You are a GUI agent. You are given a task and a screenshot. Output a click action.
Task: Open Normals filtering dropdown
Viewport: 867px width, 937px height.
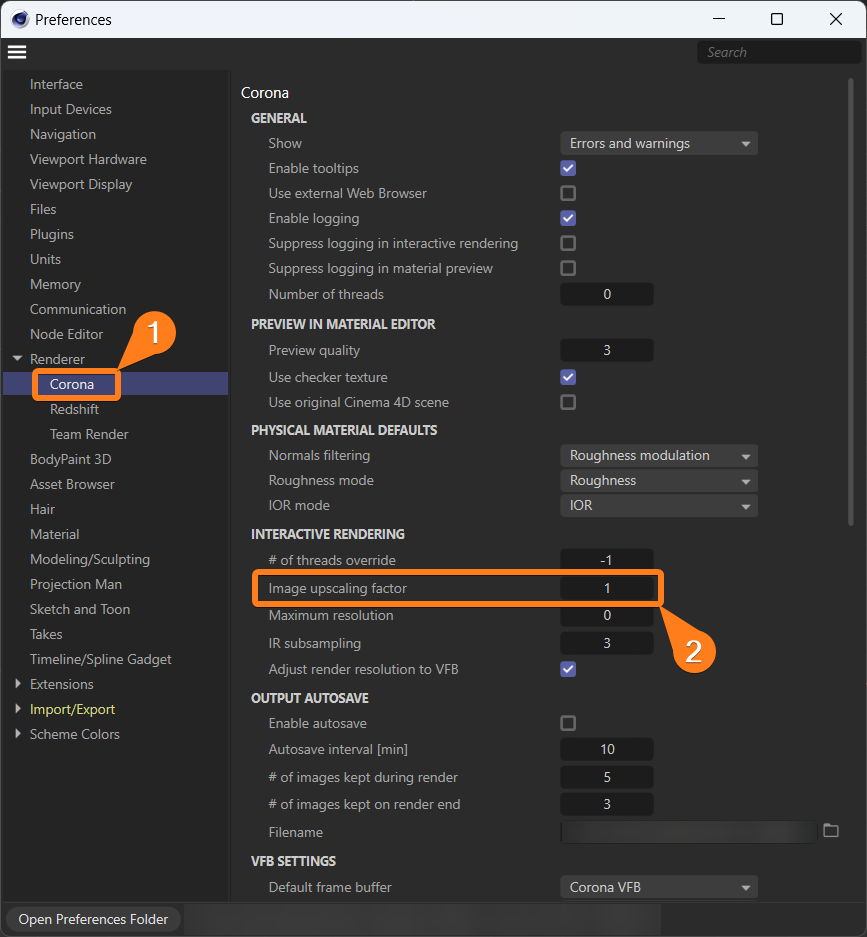tap(658, 456)
